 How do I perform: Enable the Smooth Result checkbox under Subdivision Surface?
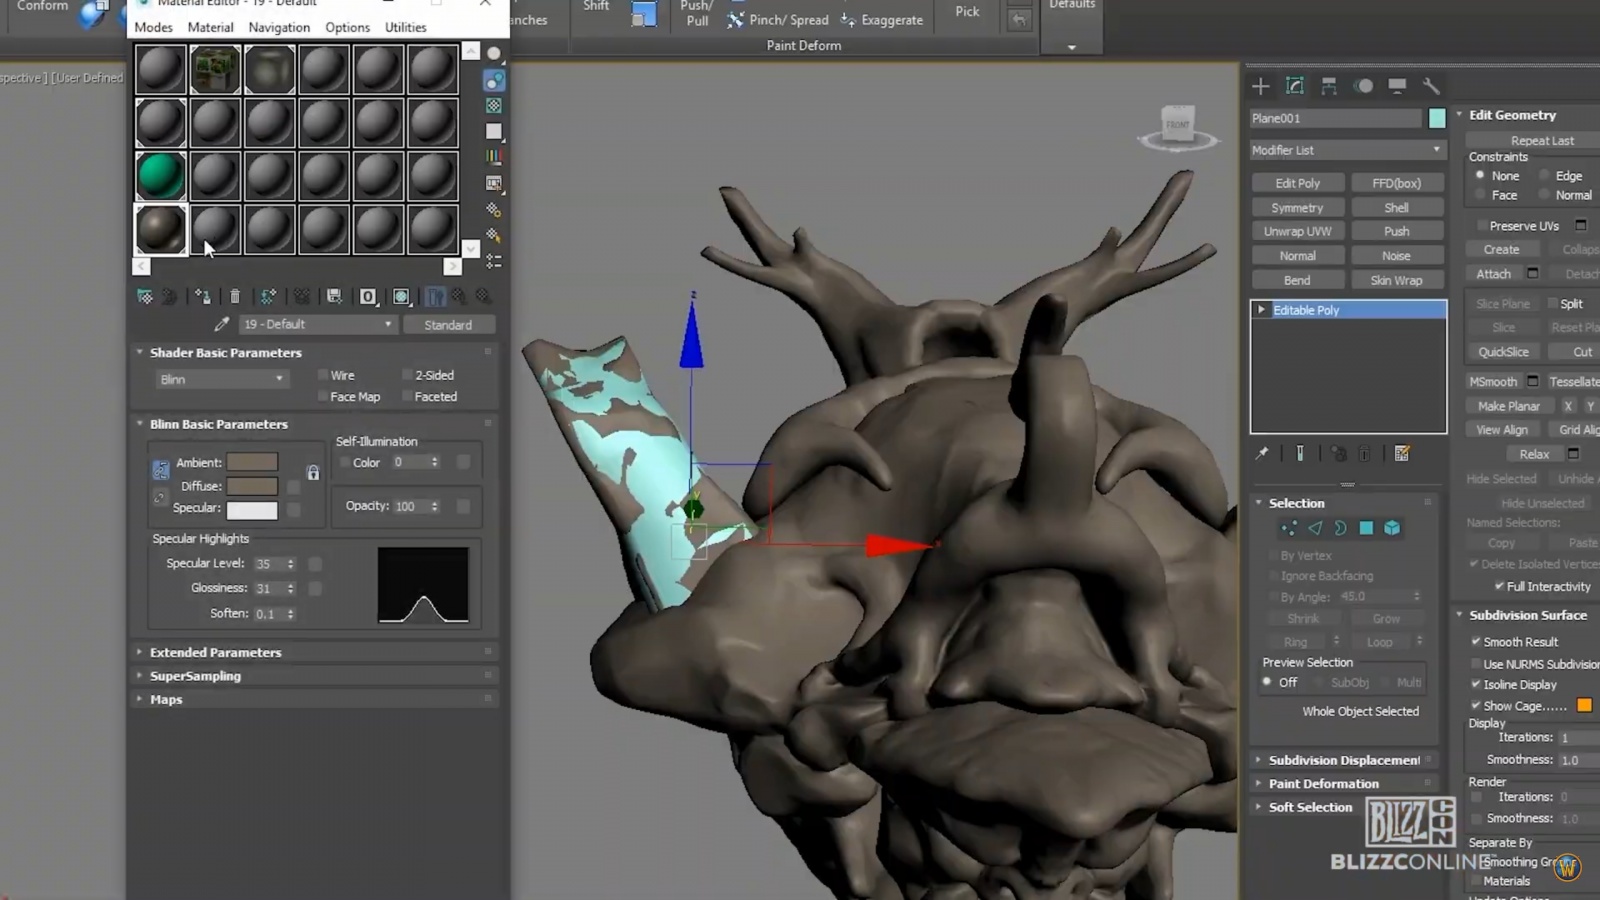[1477, 641]
